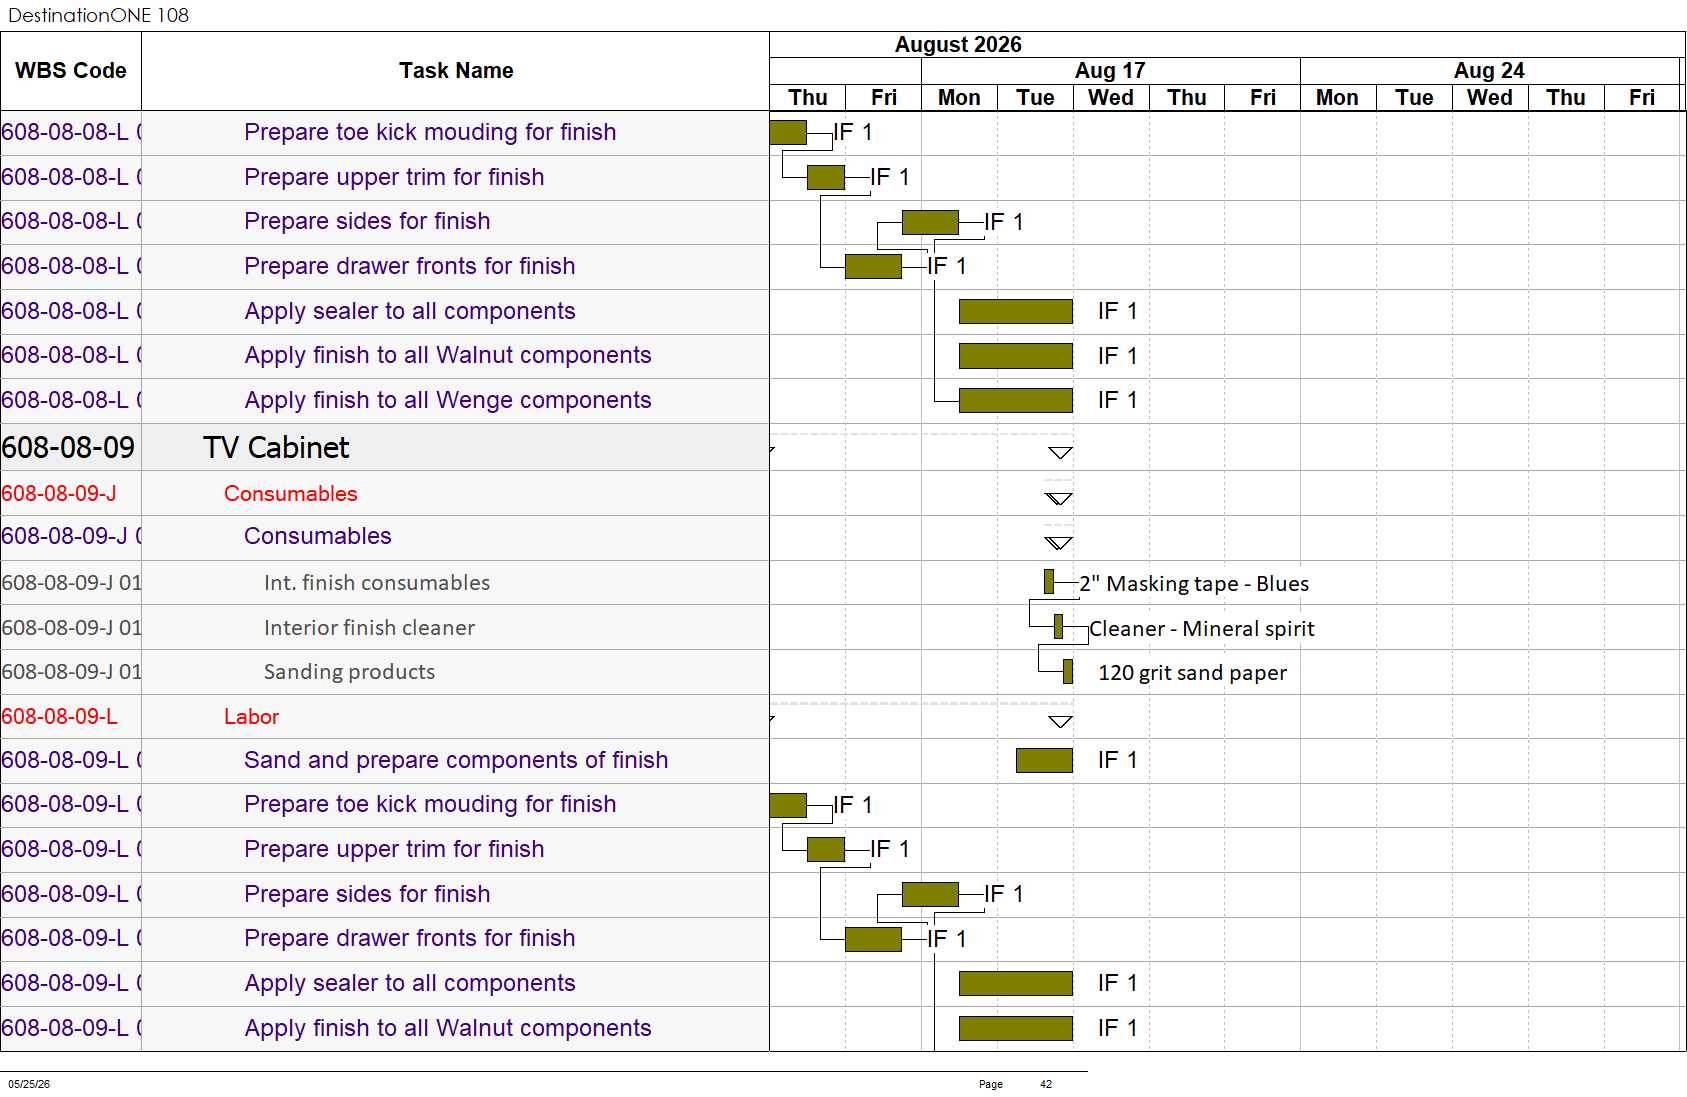This screenshot has height=1097, width=1687.
Task: Click the Gantt bar for Cleaner - Mineral spirit
Action: pos(1058,626)
